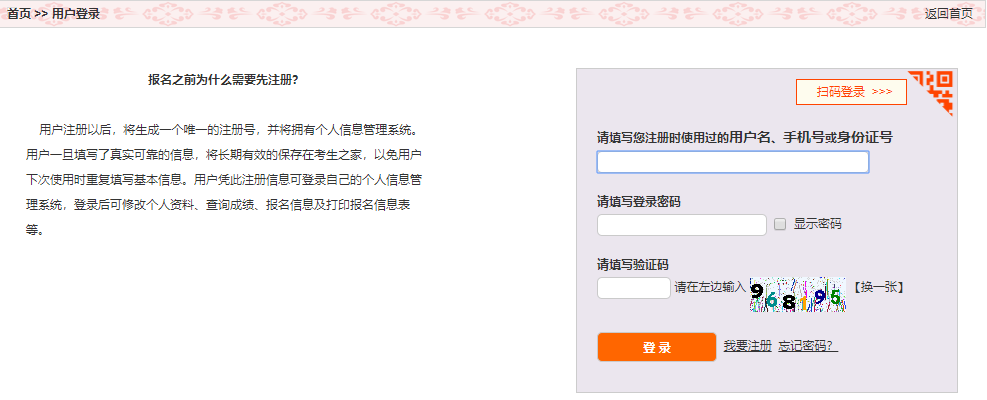This screenshot has width=987, height=400.
Task: Click the captcha image showing digits
Action: click(798, 294)
